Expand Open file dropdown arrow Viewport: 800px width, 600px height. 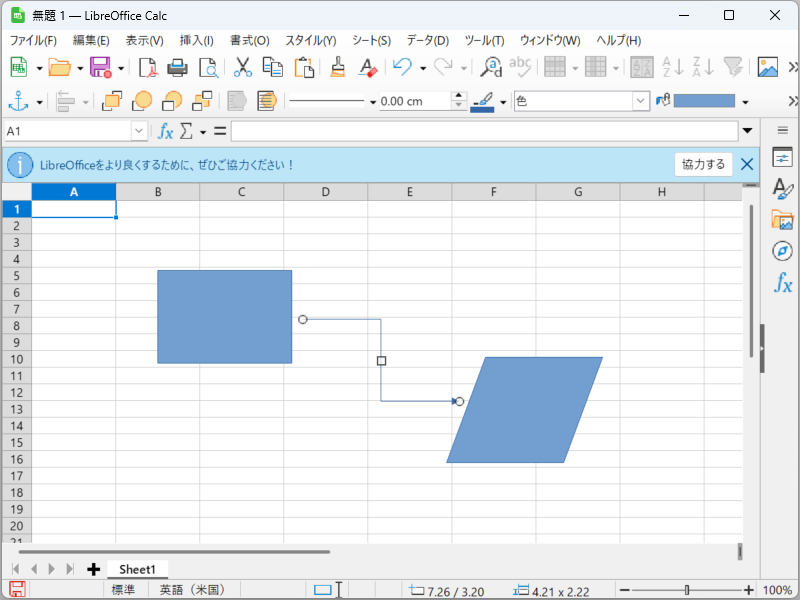pos(80,68)
